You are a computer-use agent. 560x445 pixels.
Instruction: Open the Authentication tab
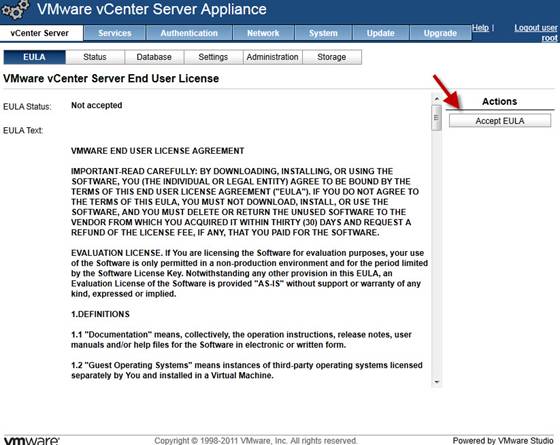189,33
